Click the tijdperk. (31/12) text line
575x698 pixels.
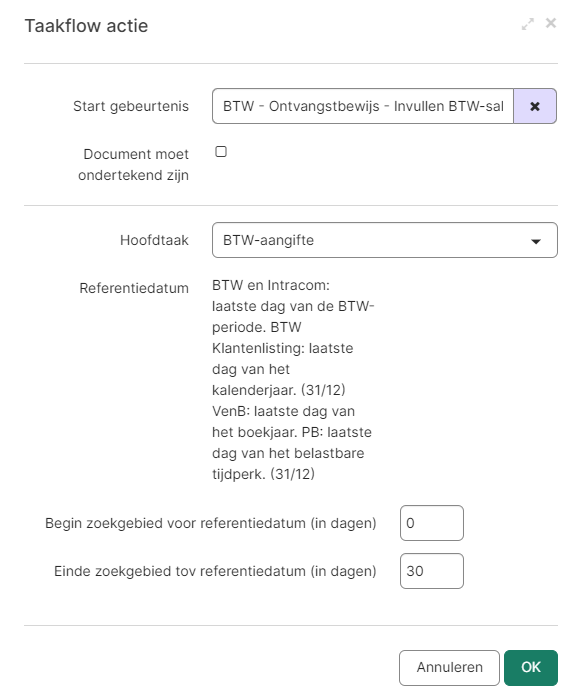[x=263, y=474]
